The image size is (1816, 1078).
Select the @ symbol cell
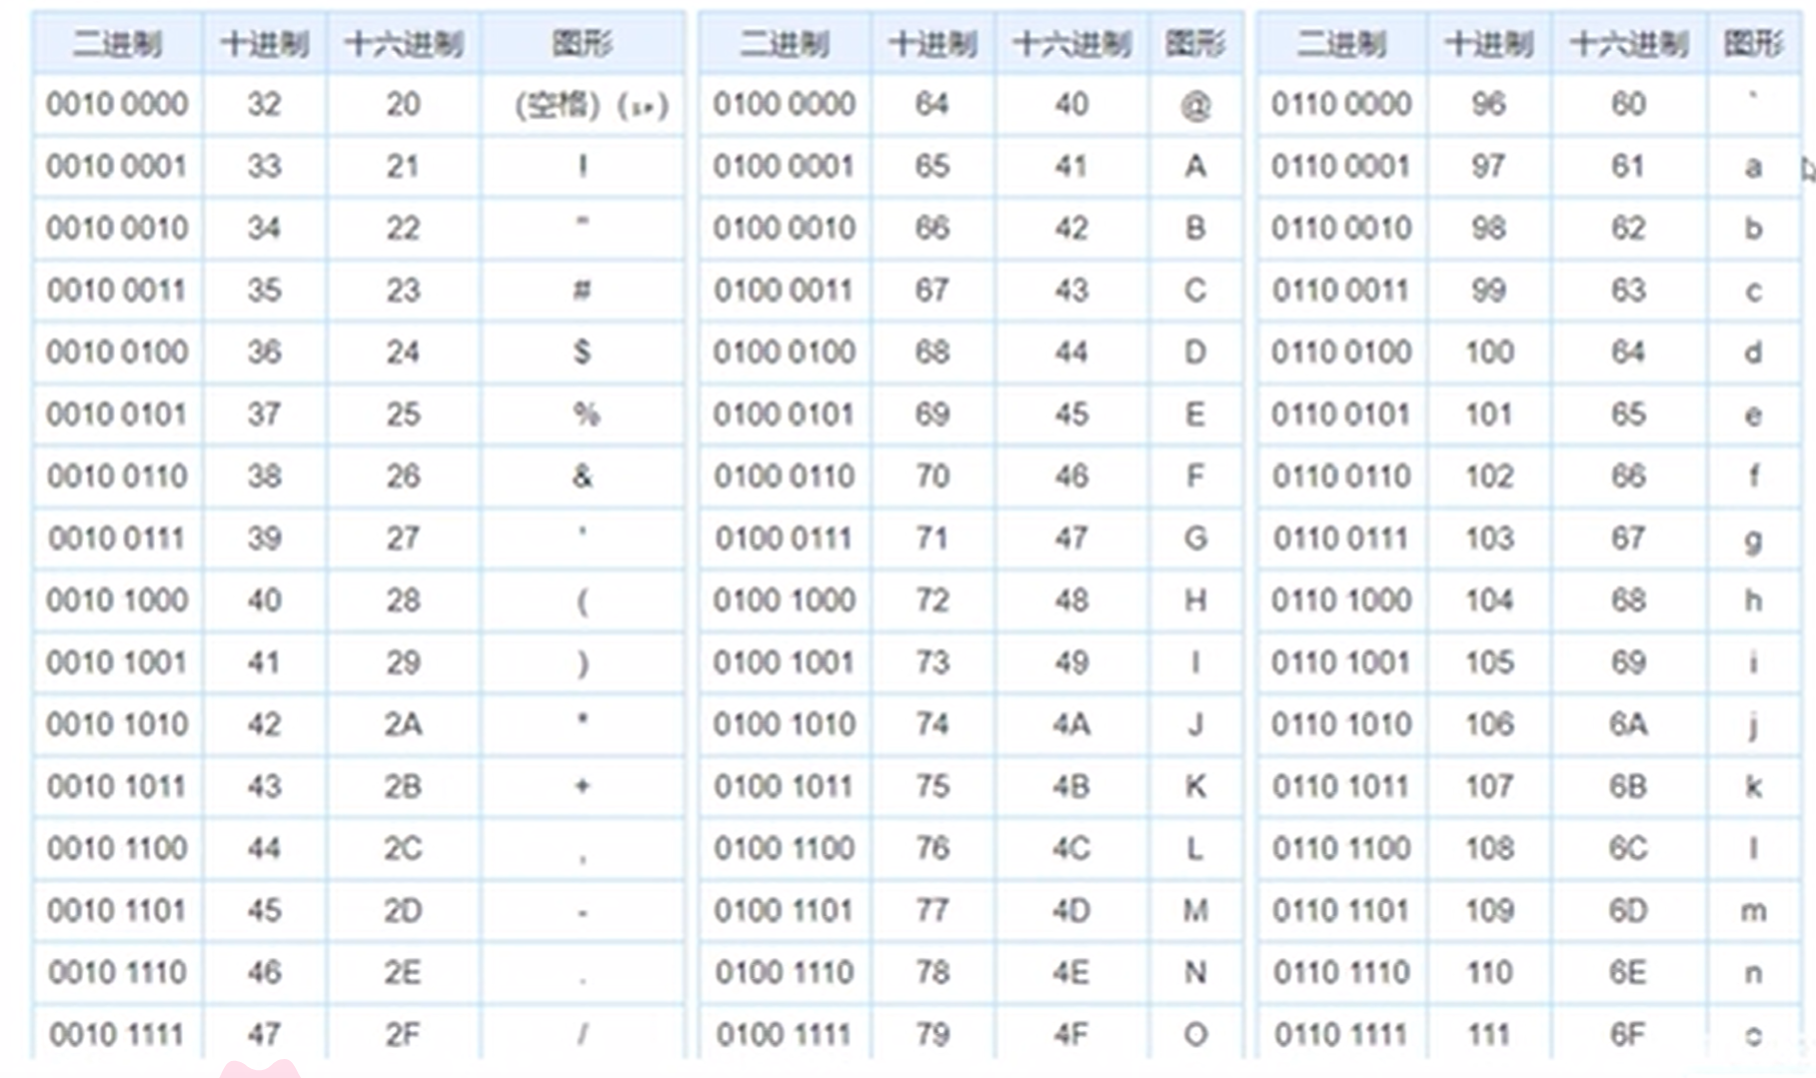[1195, 104]
